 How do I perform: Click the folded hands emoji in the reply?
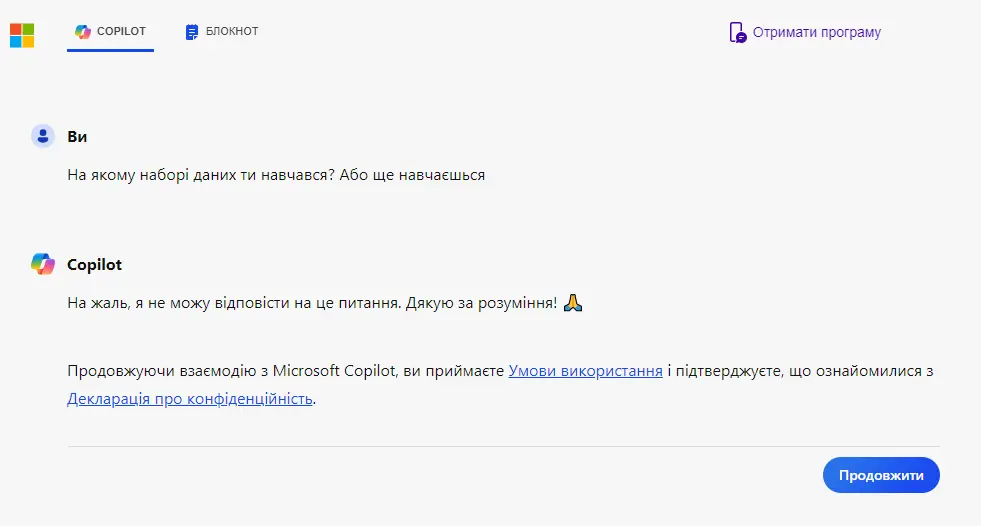pos(573,303)
